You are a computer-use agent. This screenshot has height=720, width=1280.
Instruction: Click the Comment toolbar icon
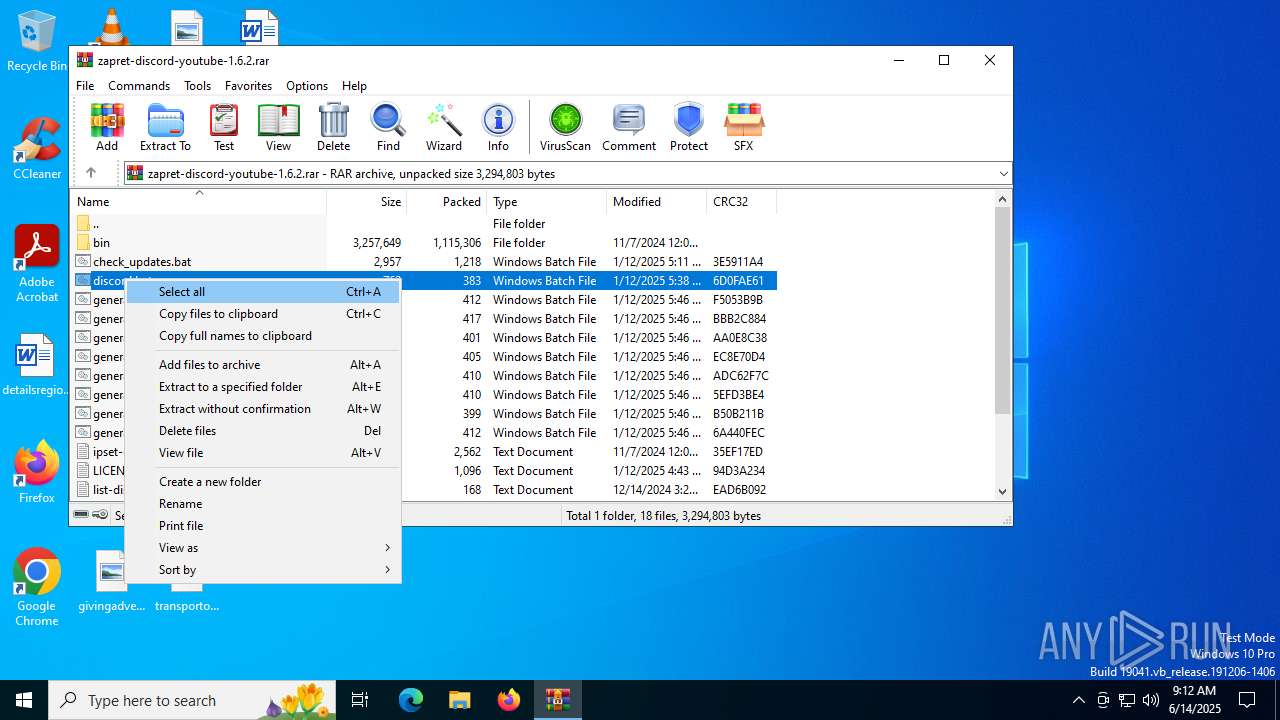click(x=629, y=127)
